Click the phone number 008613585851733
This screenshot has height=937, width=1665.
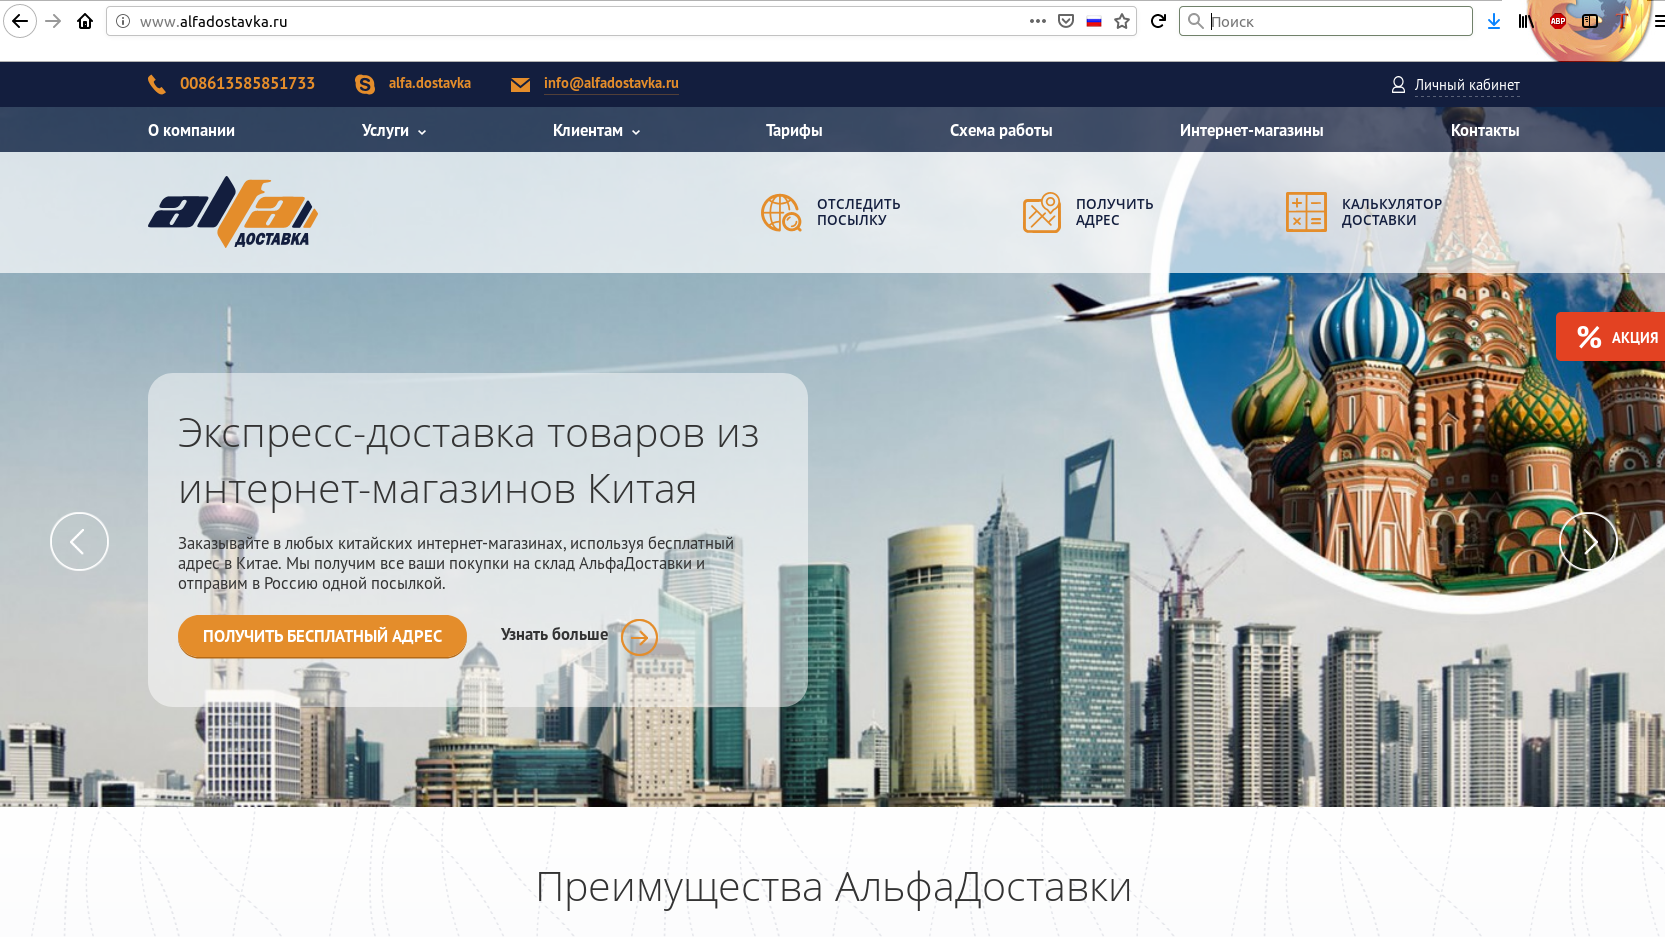[247, 83]
